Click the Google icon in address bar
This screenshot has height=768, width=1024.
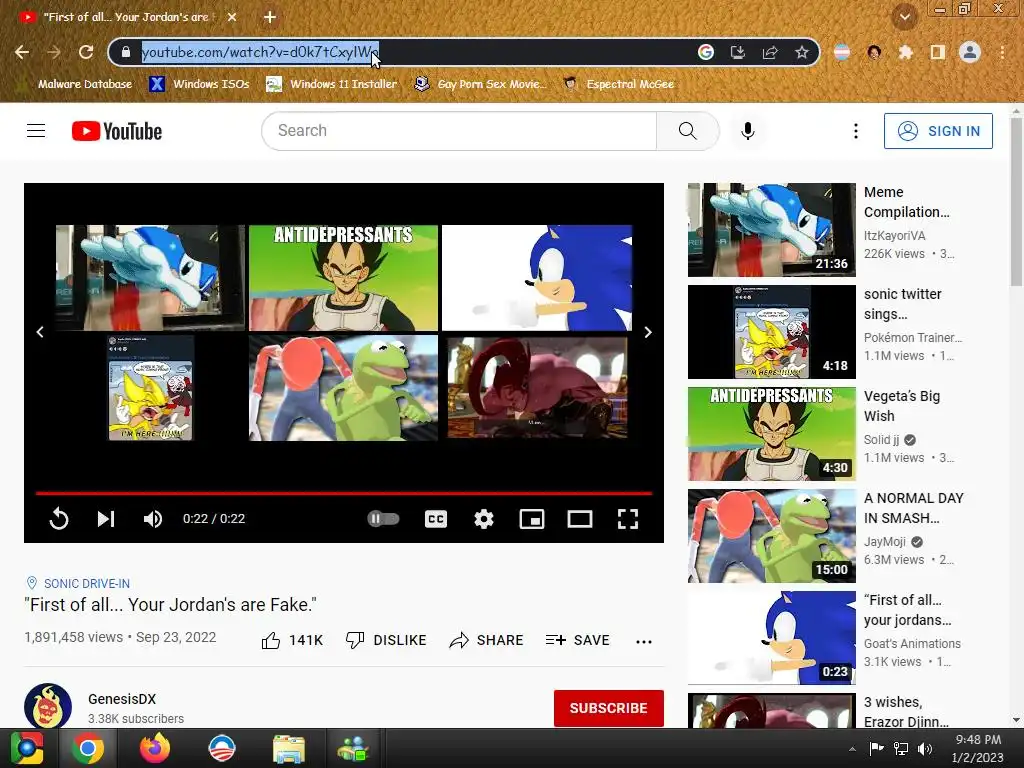click(x=705, y=52)
